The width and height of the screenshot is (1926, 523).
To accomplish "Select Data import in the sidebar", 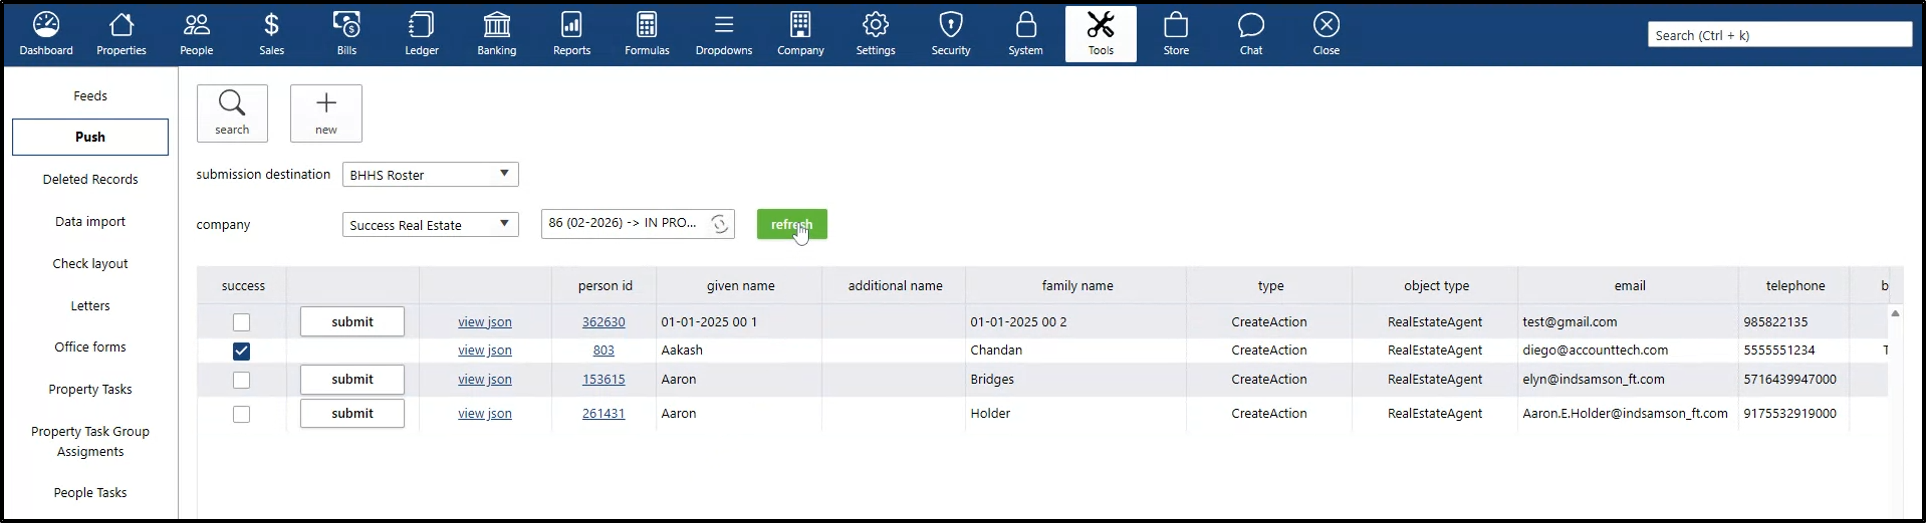I will pyautogui.click(x=90, y=221).
